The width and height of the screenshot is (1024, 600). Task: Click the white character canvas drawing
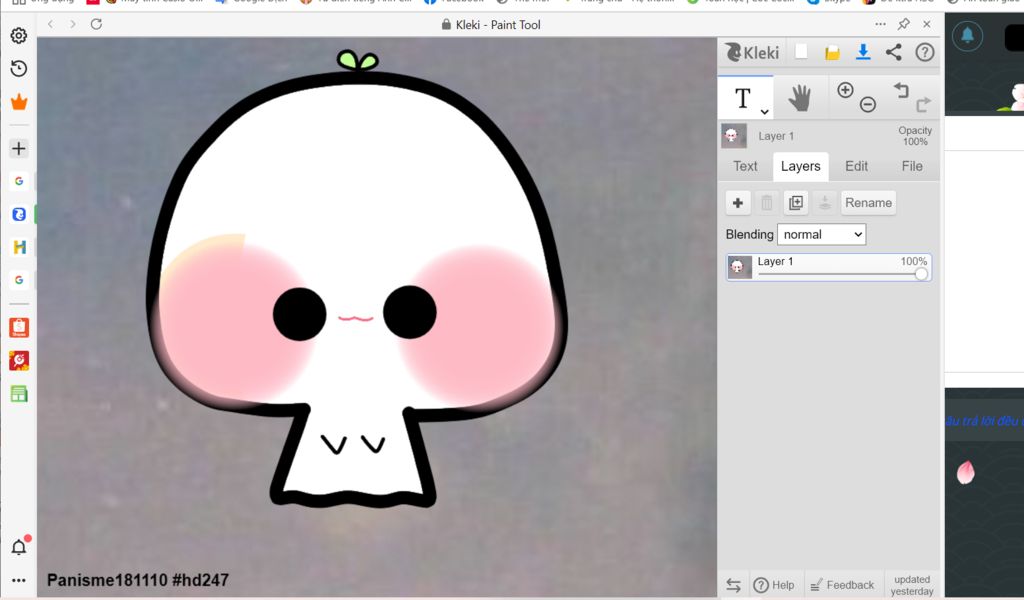click(x=356, y=281)
